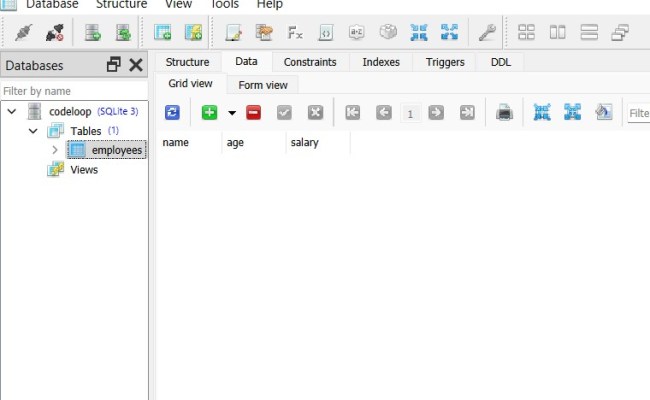650x400 pixels.
Task: Open the View menu
Action: click(178, 4)
